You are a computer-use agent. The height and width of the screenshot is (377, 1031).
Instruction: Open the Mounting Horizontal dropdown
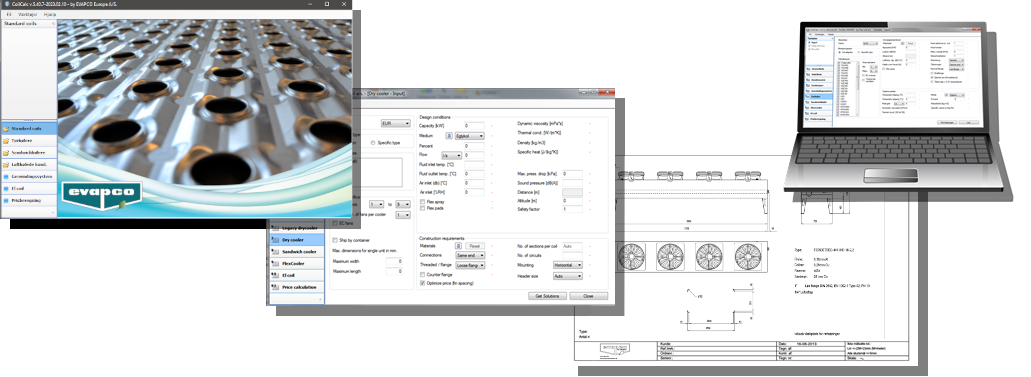pos(567,265)
